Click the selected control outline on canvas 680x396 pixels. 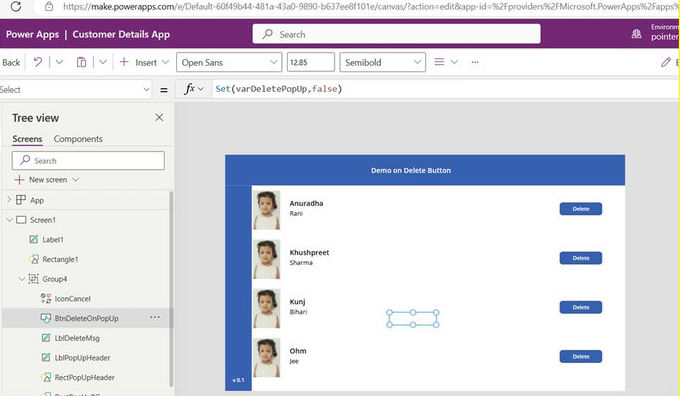click(x=413, y=318)
